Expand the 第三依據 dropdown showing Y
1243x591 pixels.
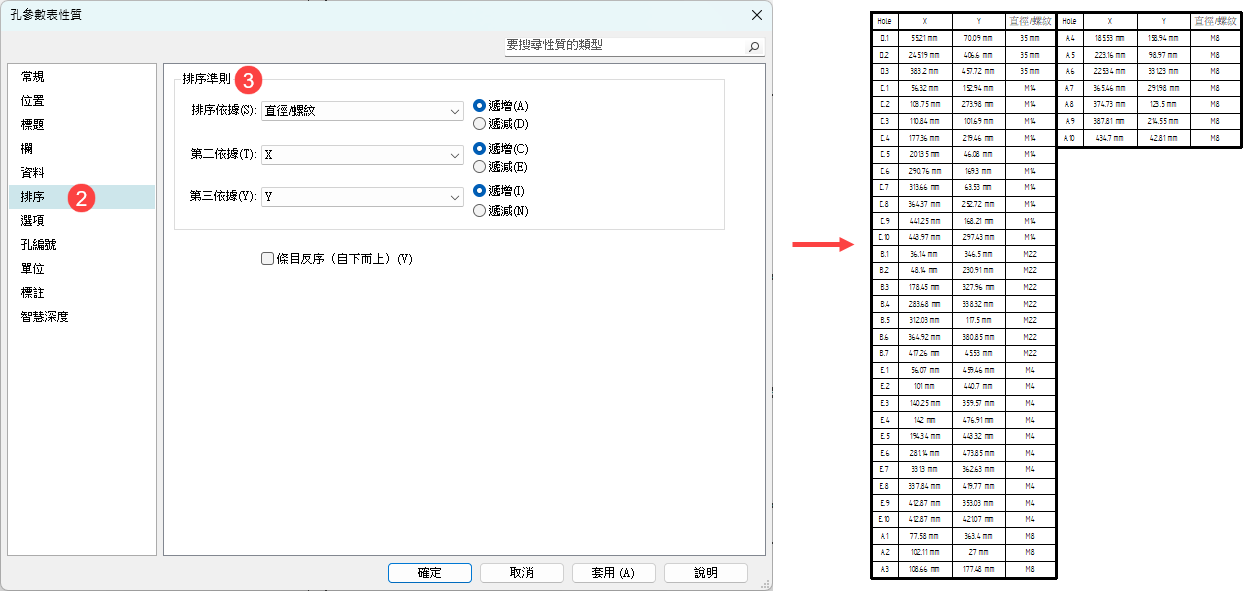tap(360, 197)
